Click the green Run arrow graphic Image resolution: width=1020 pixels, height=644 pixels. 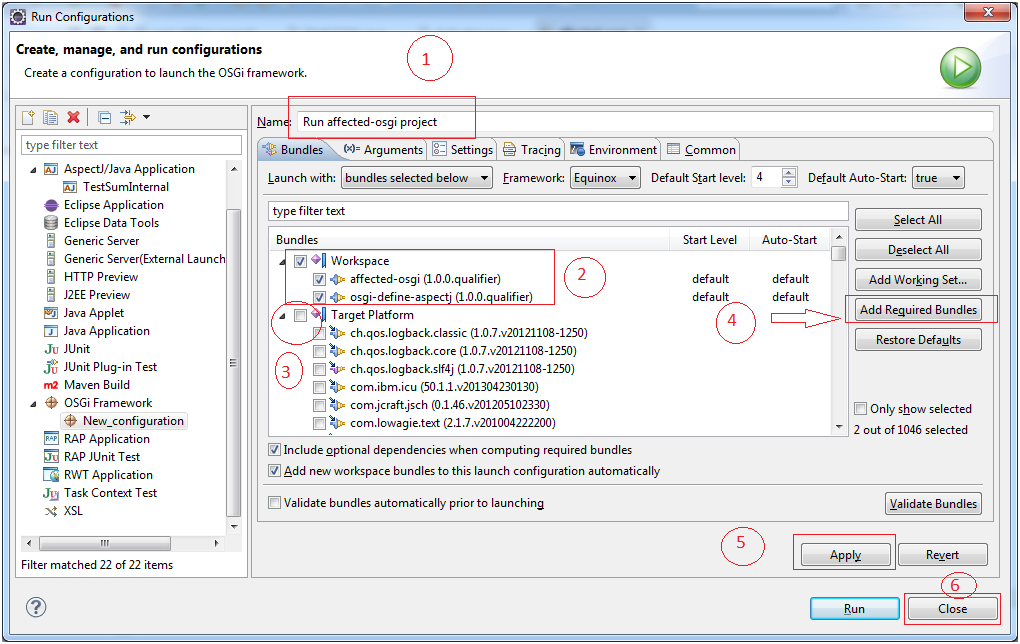(960, 68)
